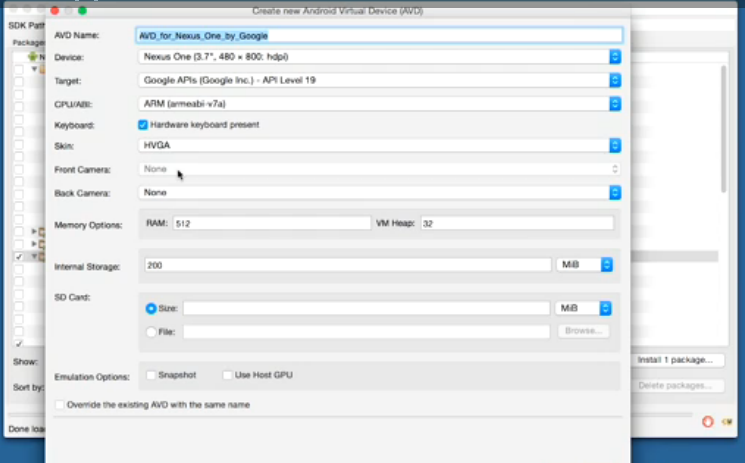The width and height of the screenshot is (745, 463).
Task: Open the disabled Front Camera dropdown
Action: 379,169
